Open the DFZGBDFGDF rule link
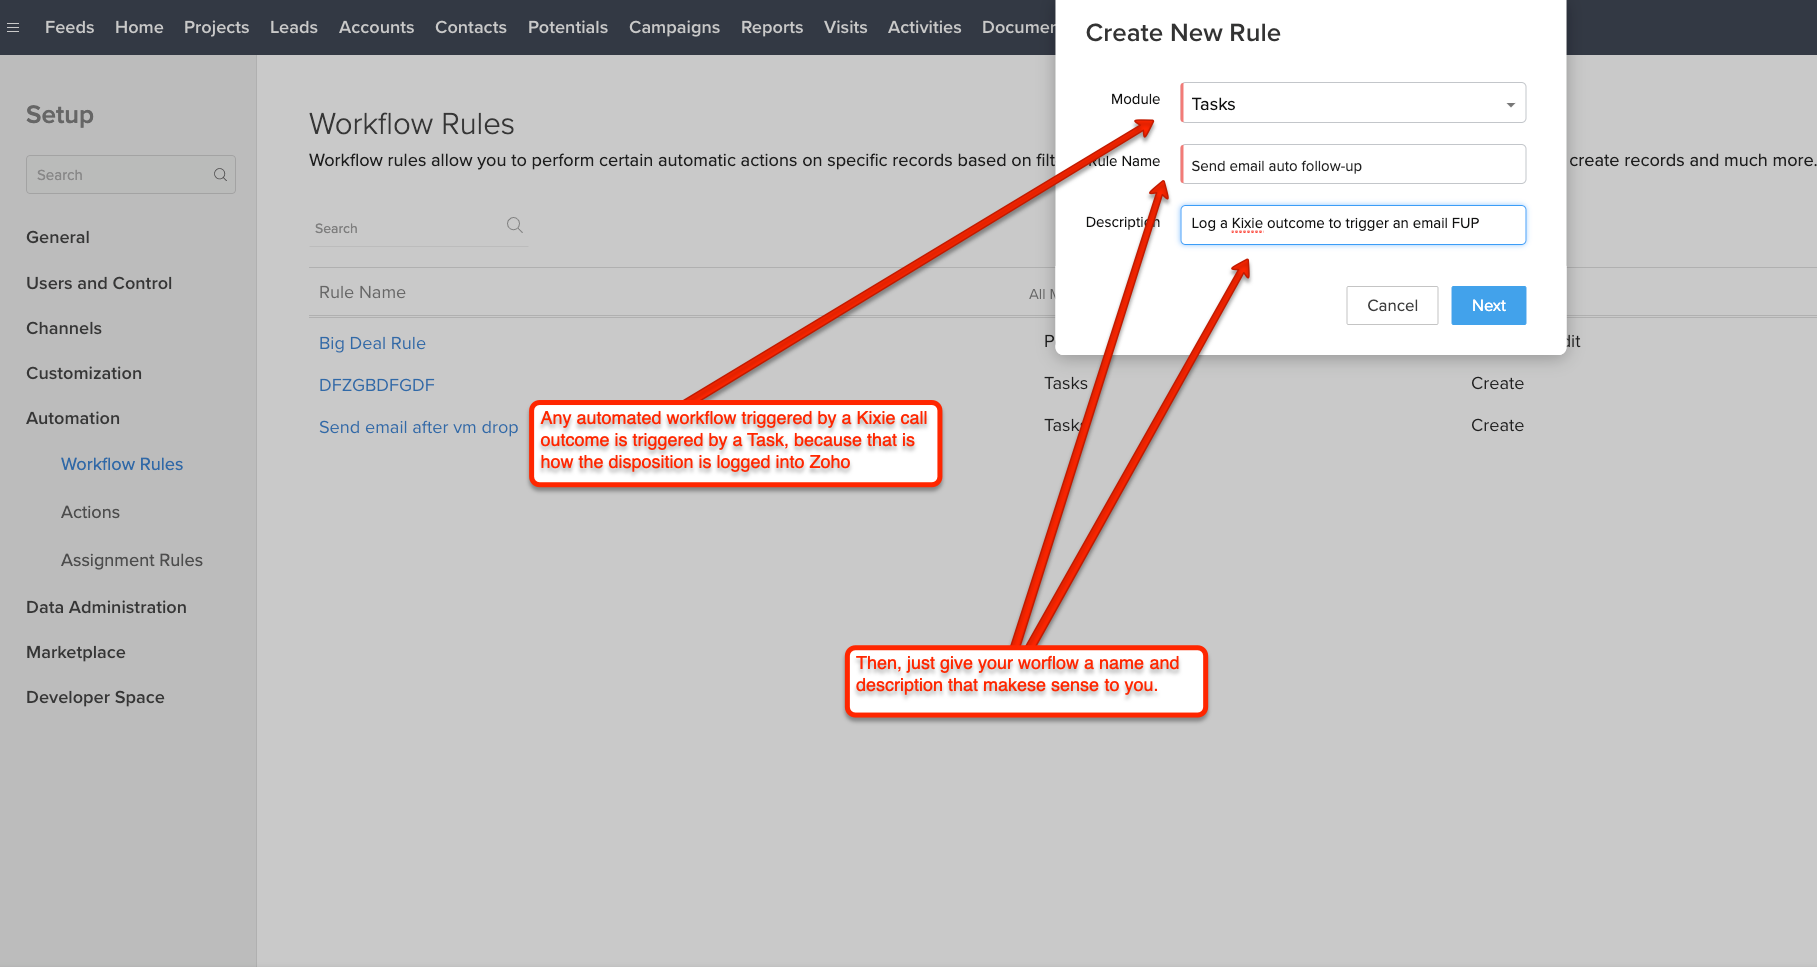Image resolution: width=1817 pixels, height=967 pixels. [x=377, y=385]
